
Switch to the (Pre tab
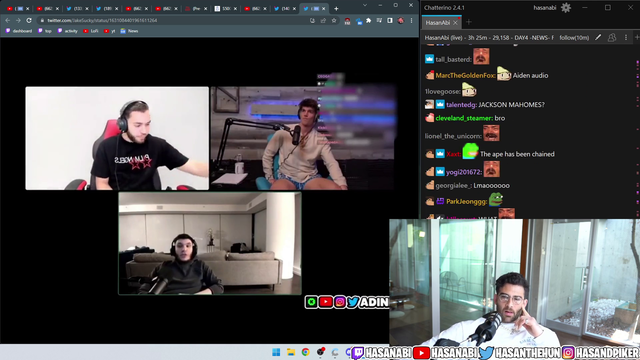point(196,9)
